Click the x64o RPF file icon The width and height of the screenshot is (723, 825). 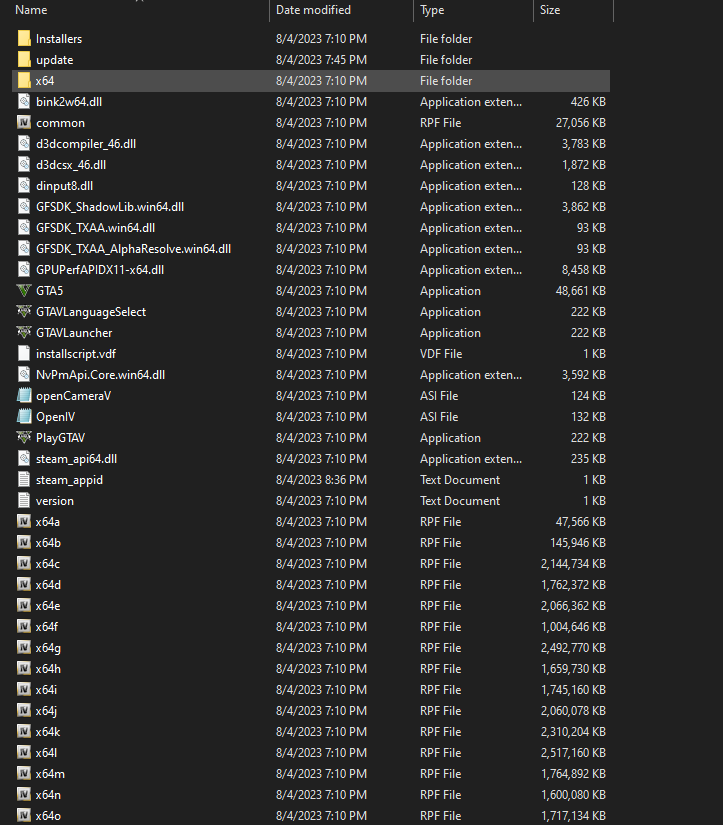24,816
